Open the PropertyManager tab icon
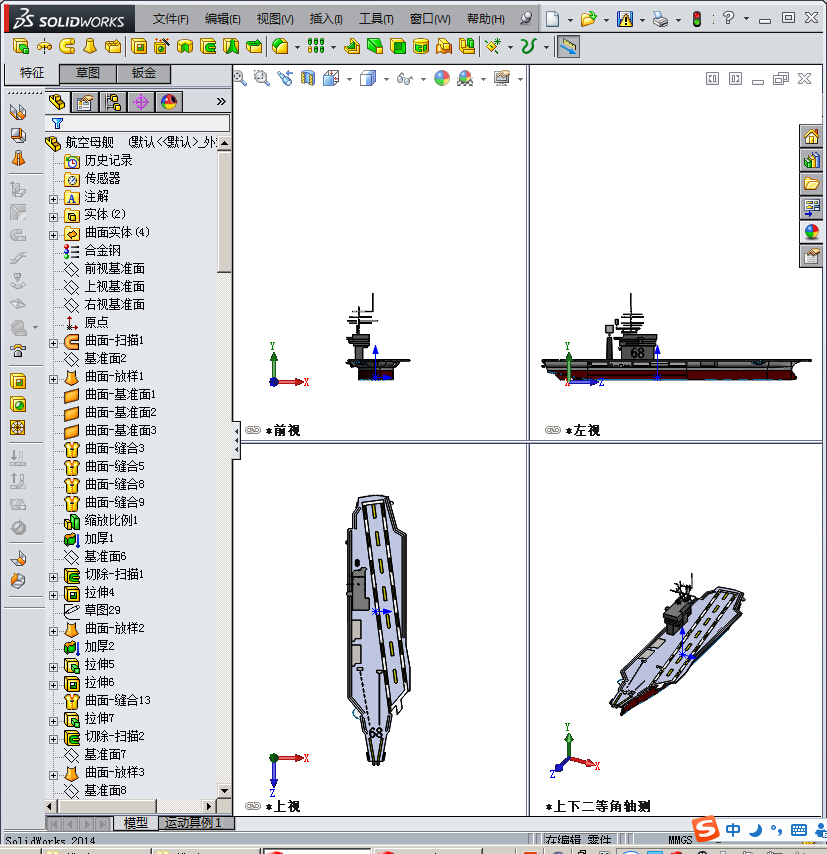827x854 pixels. [x=85, y=102]
